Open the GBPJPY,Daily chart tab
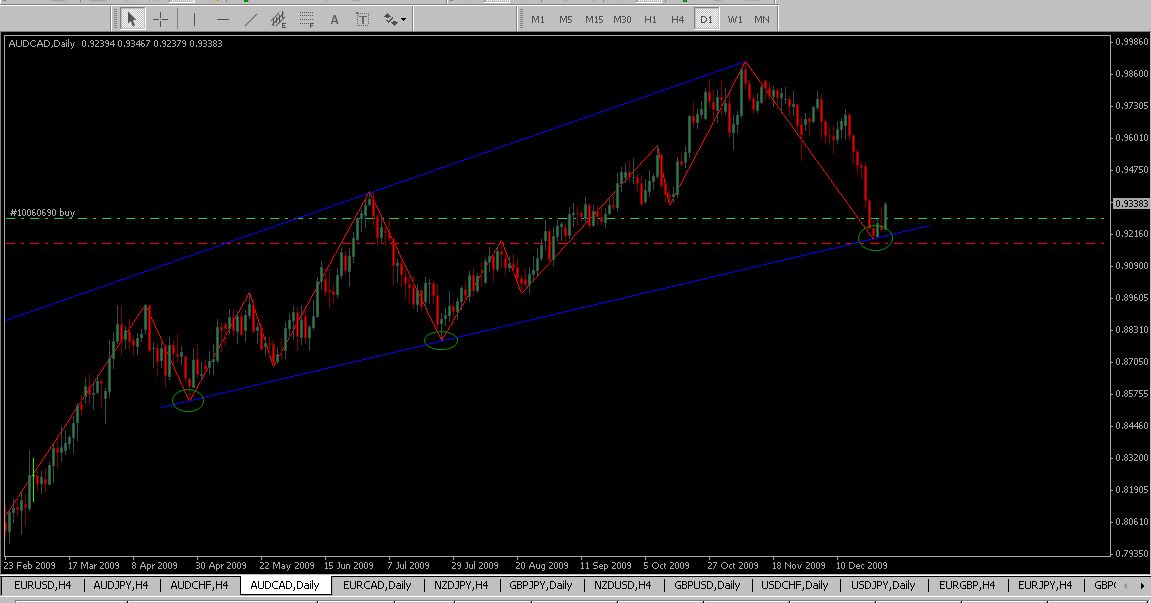The width and height of the screenshot is (1151, 603). pyautogui.click(x=540, y=585)
